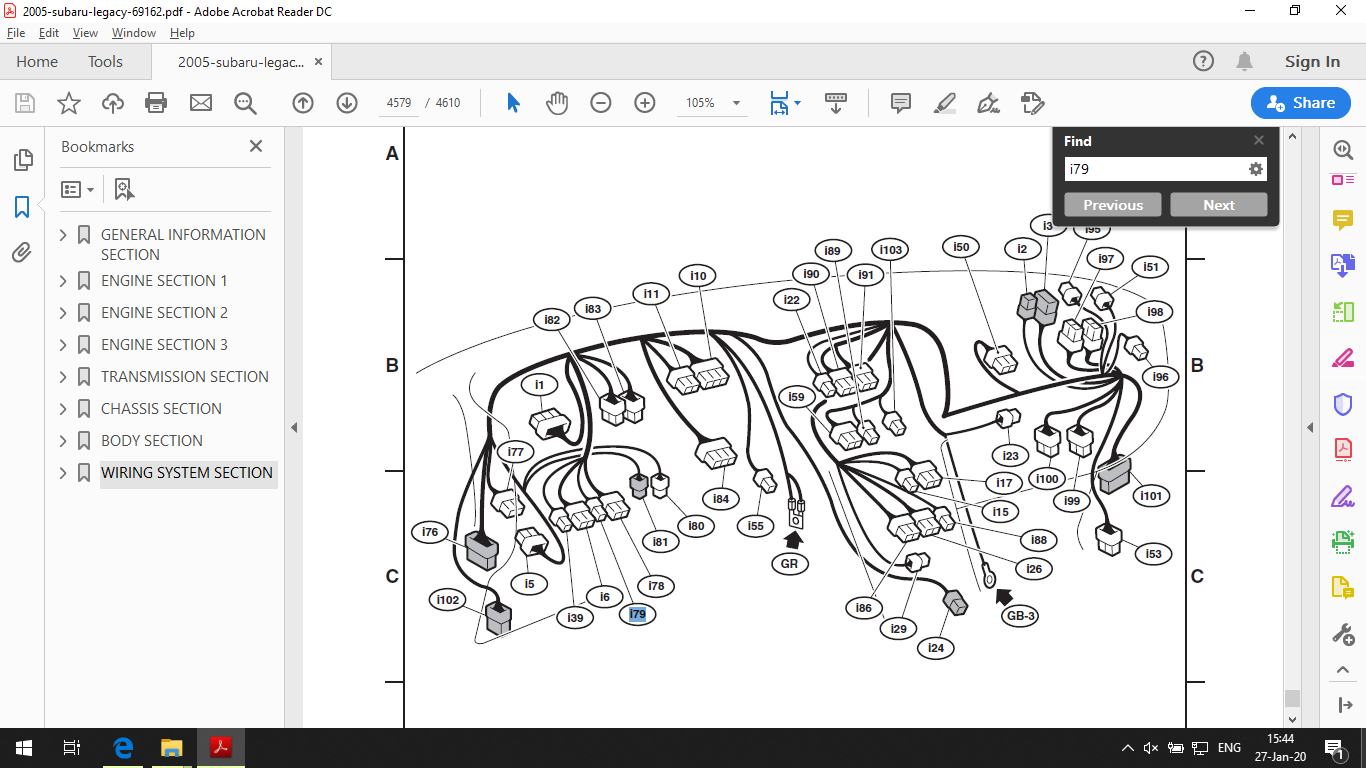This screenshot has height=768, width=1366.
Task: Select the arrow selection tool
Action: click(x=513, y=103)
